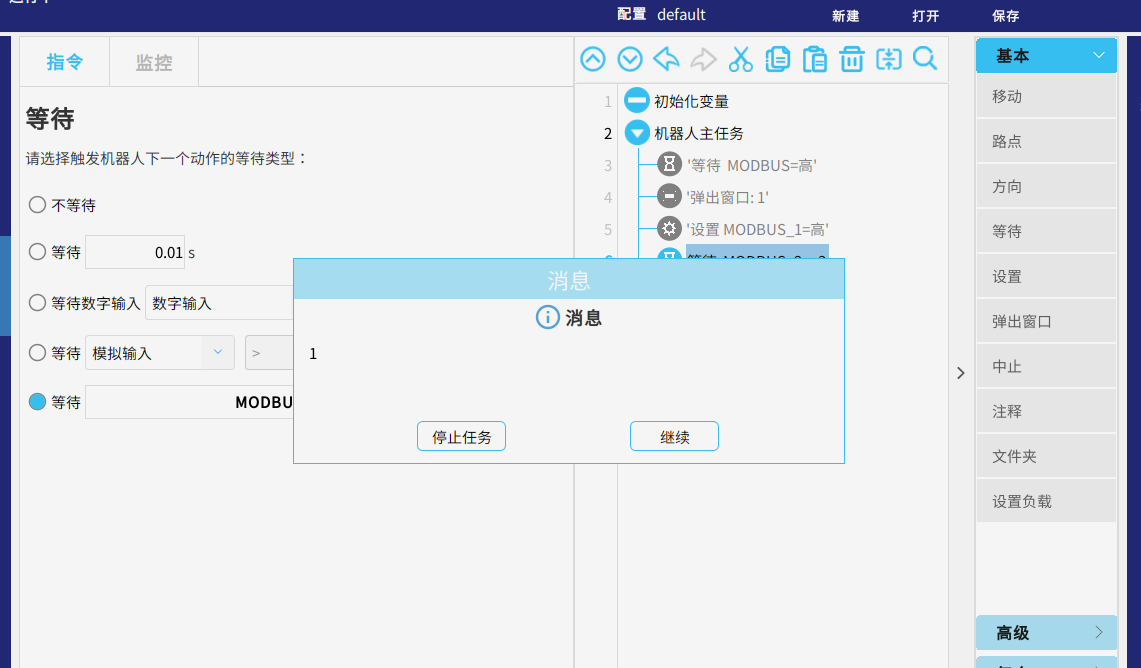Click the move-down arrow icon in toolbar
Screen dimensions: 1141x668
click(x=630, y=59)
